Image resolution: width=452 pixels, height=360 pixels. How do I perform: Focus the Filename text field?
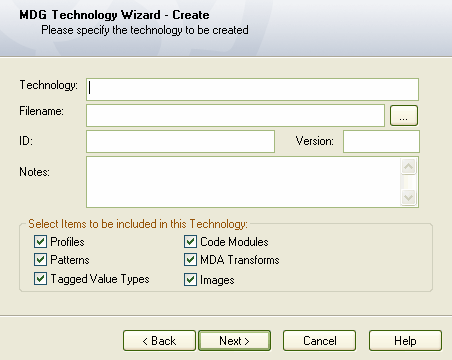(235, 115)
